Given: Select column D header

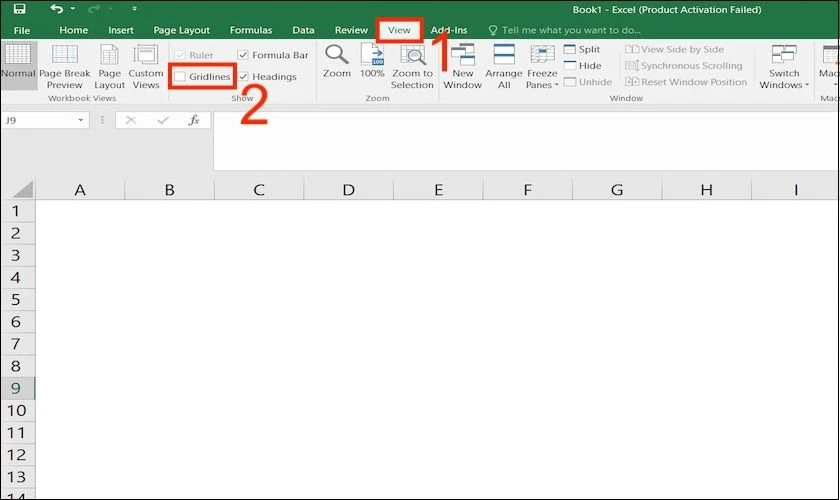Looking at the screenshot, I should pyautogui.click(x=348, y=190).
